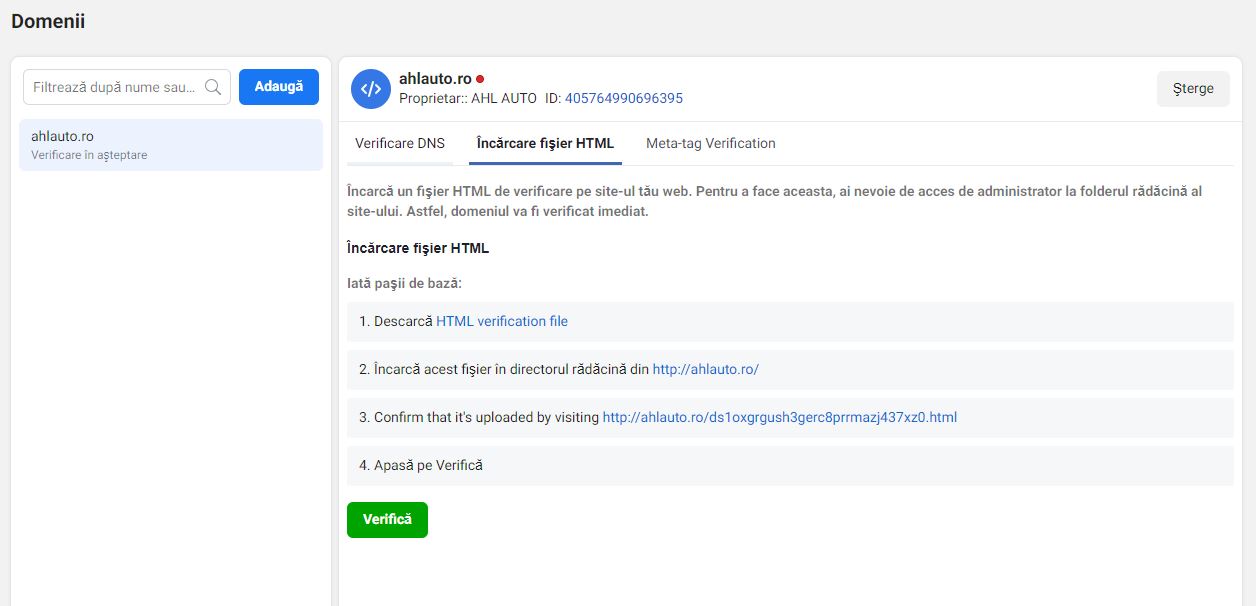Image resolution: width=1256 pixels, height=606 pixels.
Task: Visit the ds1oxgrgush3gerc8prrmazj437xz0.html link
Action: tap(780, 418)
